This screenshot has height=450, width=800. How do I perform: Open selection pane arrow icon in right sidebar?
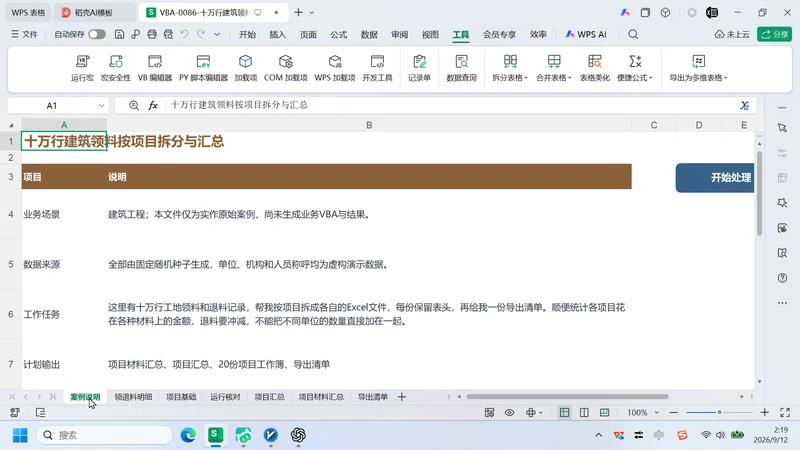782,128
